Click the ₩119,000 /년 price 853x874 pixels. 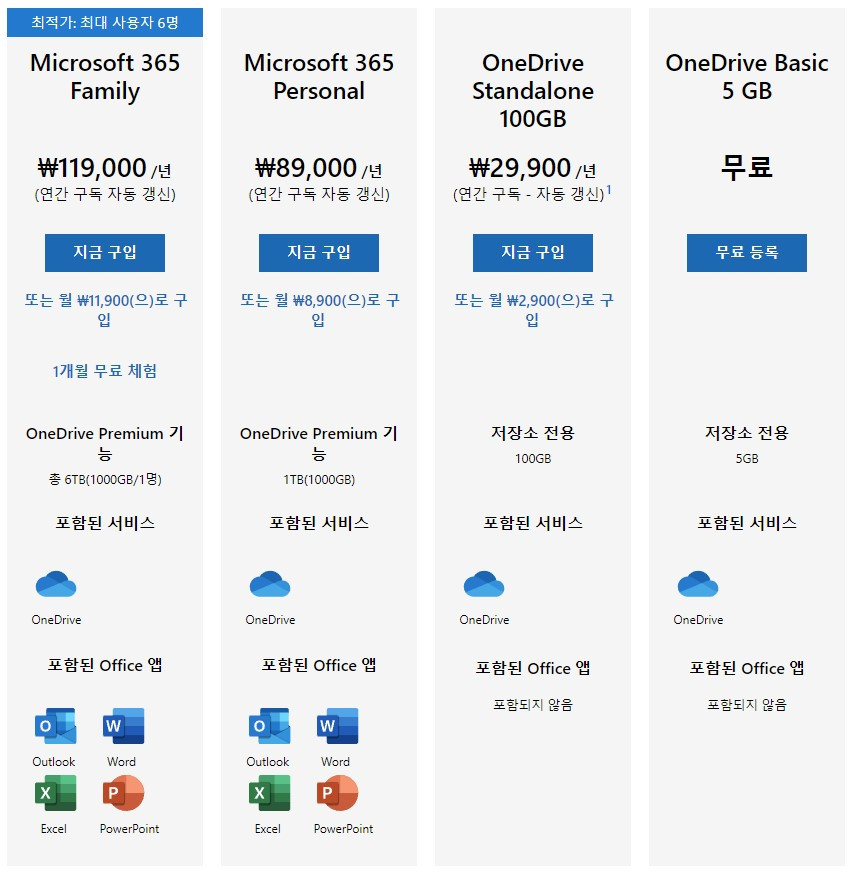[105, 168]
